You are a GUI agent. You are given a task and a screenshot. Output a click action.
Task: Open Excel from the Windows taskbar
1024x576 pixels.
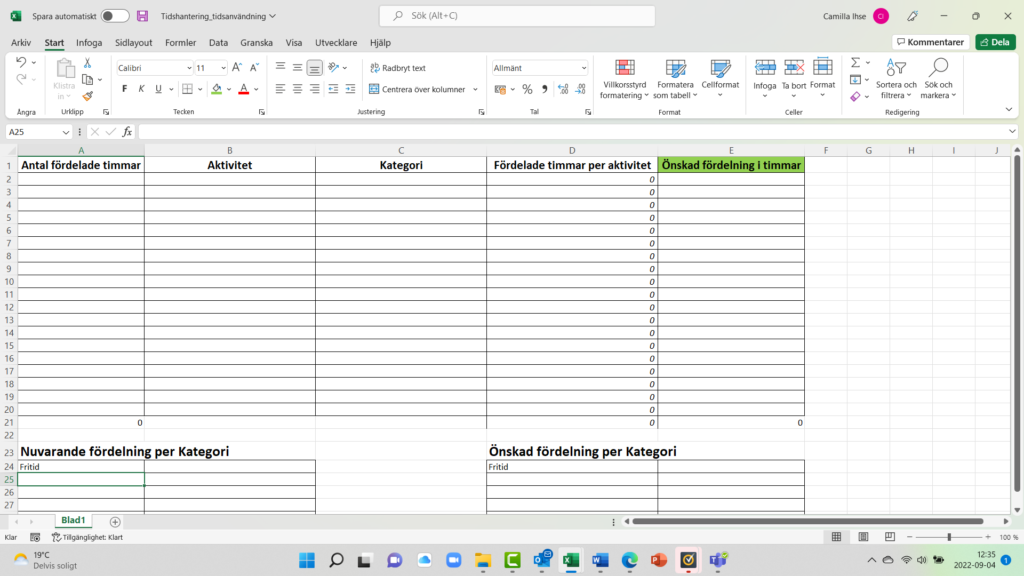571,560
